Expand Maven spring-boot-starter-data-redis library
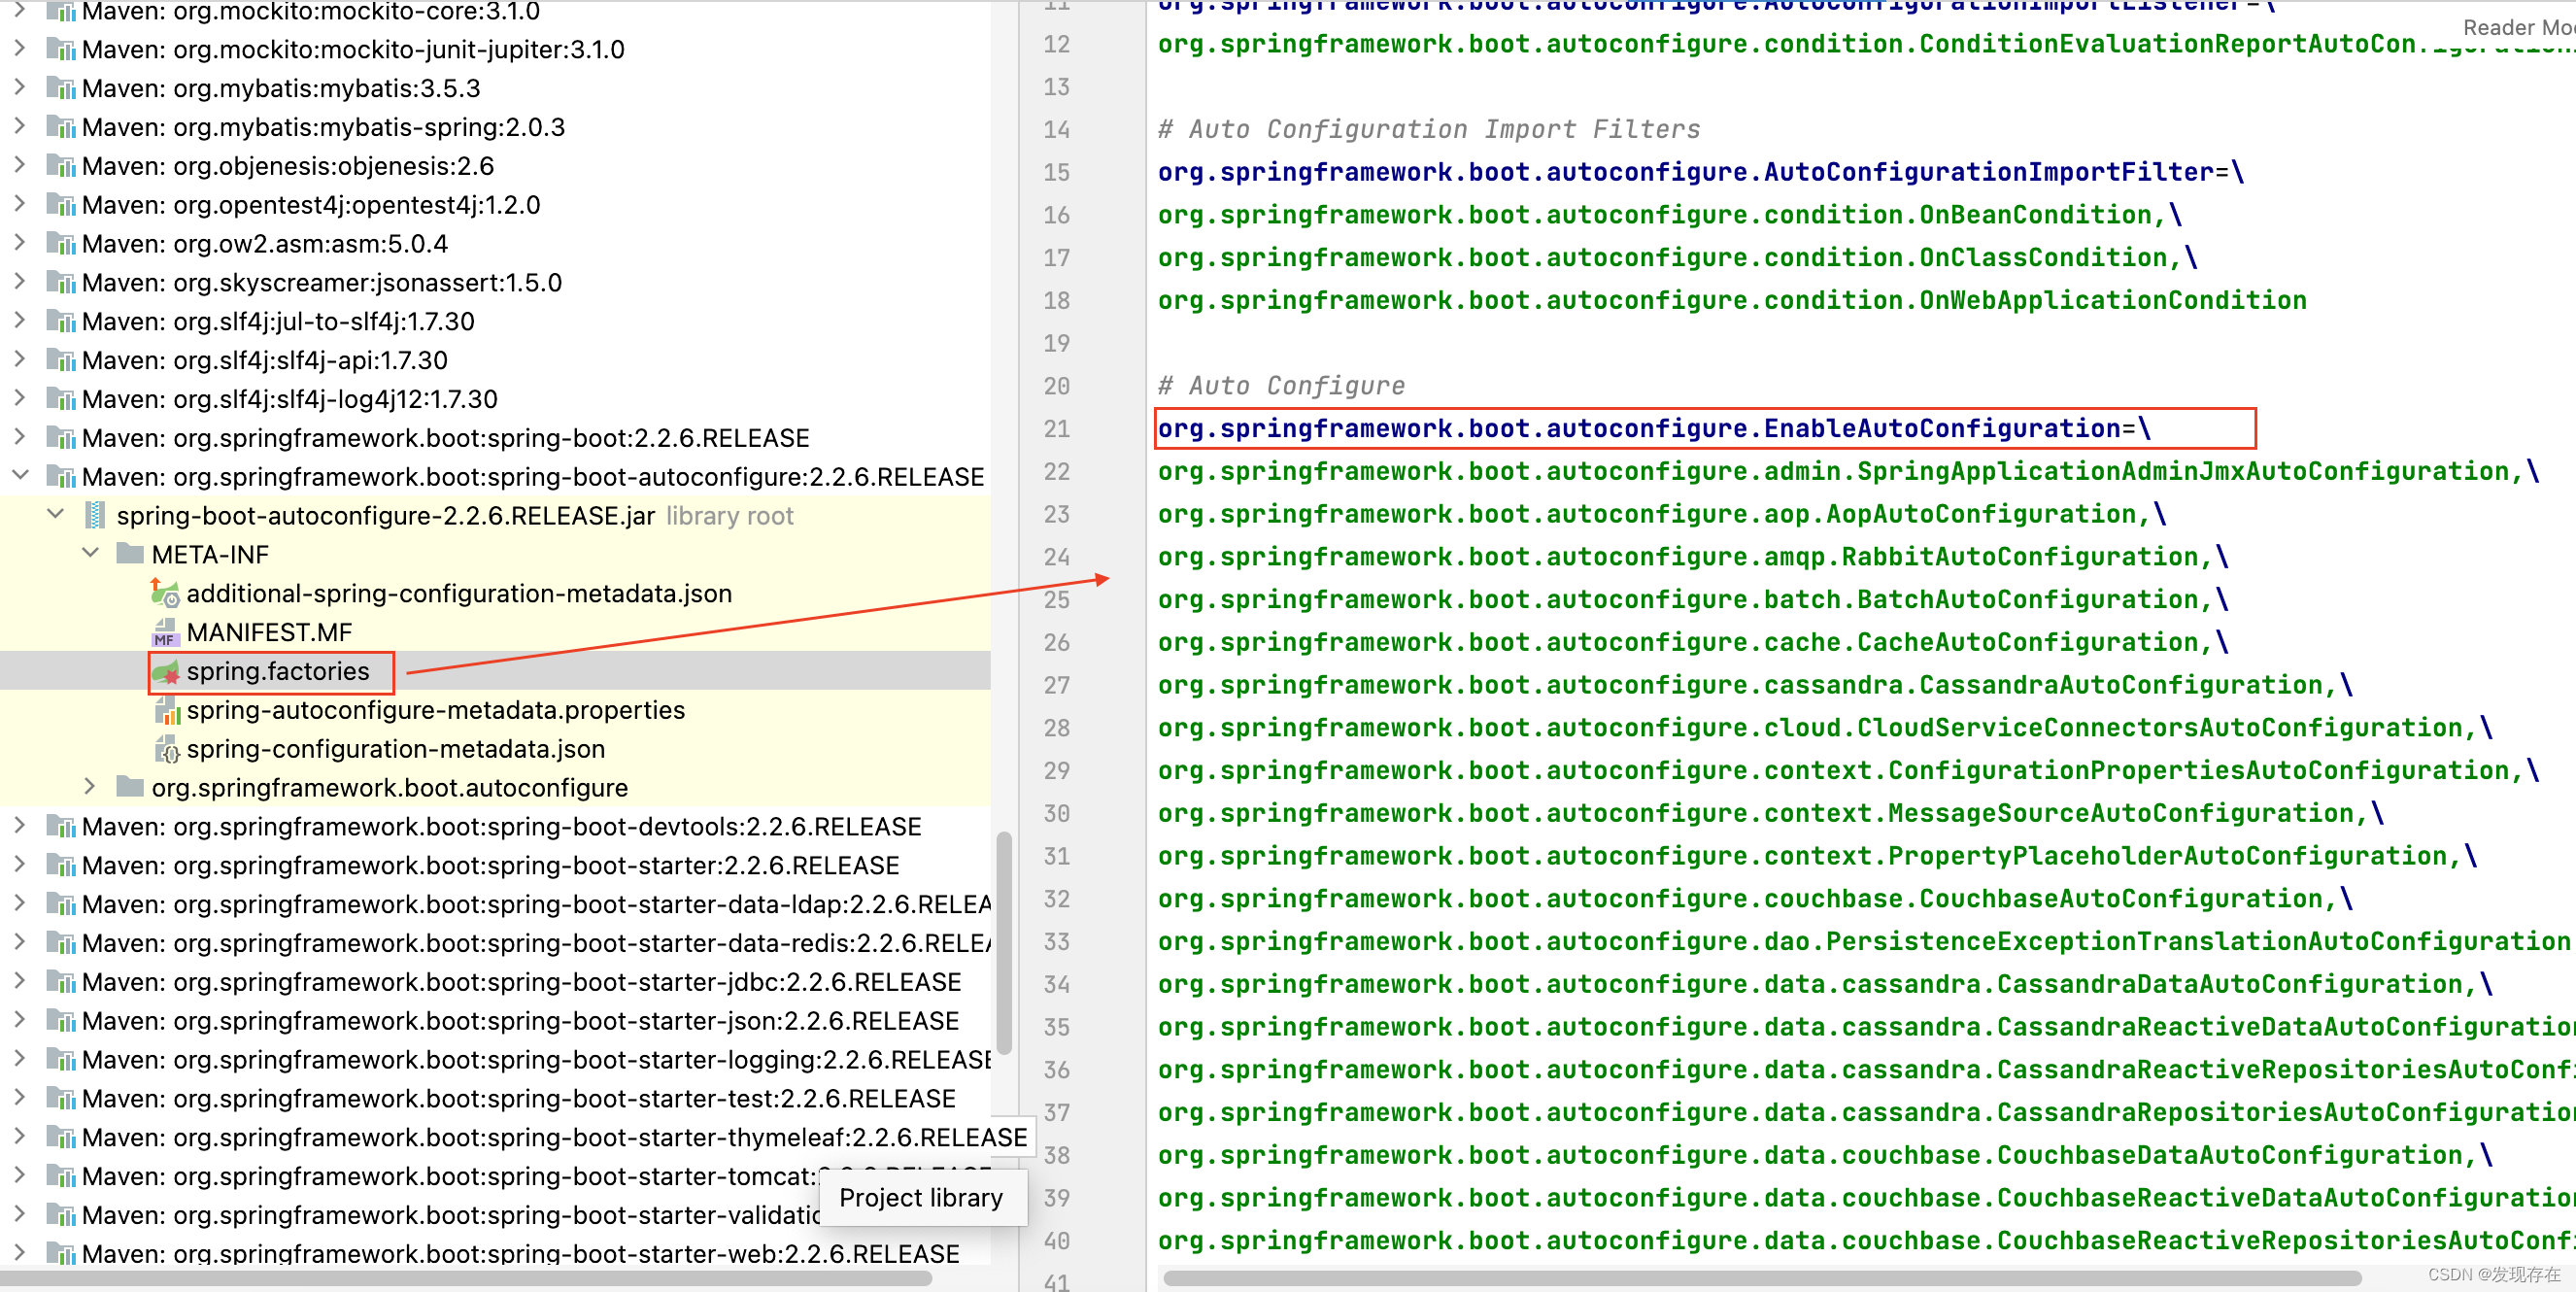Image resolution: width=2576 pixels, height=1292 pixels. [19, 942]
